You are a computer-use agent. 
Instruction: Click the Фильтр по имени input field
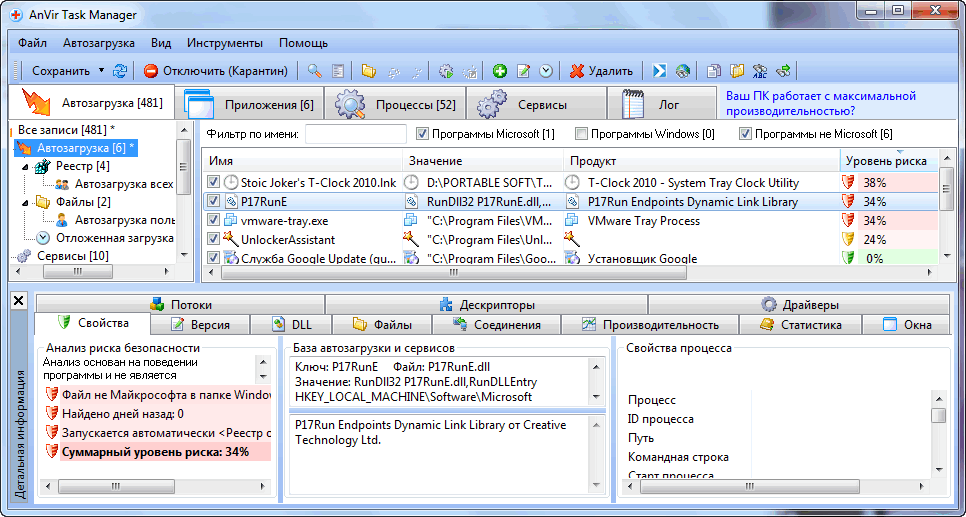(x=355, y=134)
